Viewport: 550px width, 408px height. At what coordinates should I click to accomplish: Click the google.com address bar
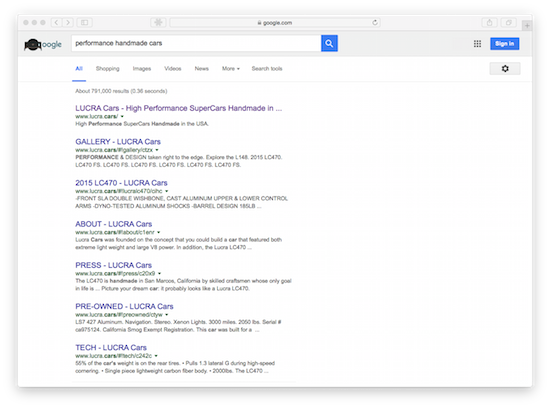click(275, 22)
